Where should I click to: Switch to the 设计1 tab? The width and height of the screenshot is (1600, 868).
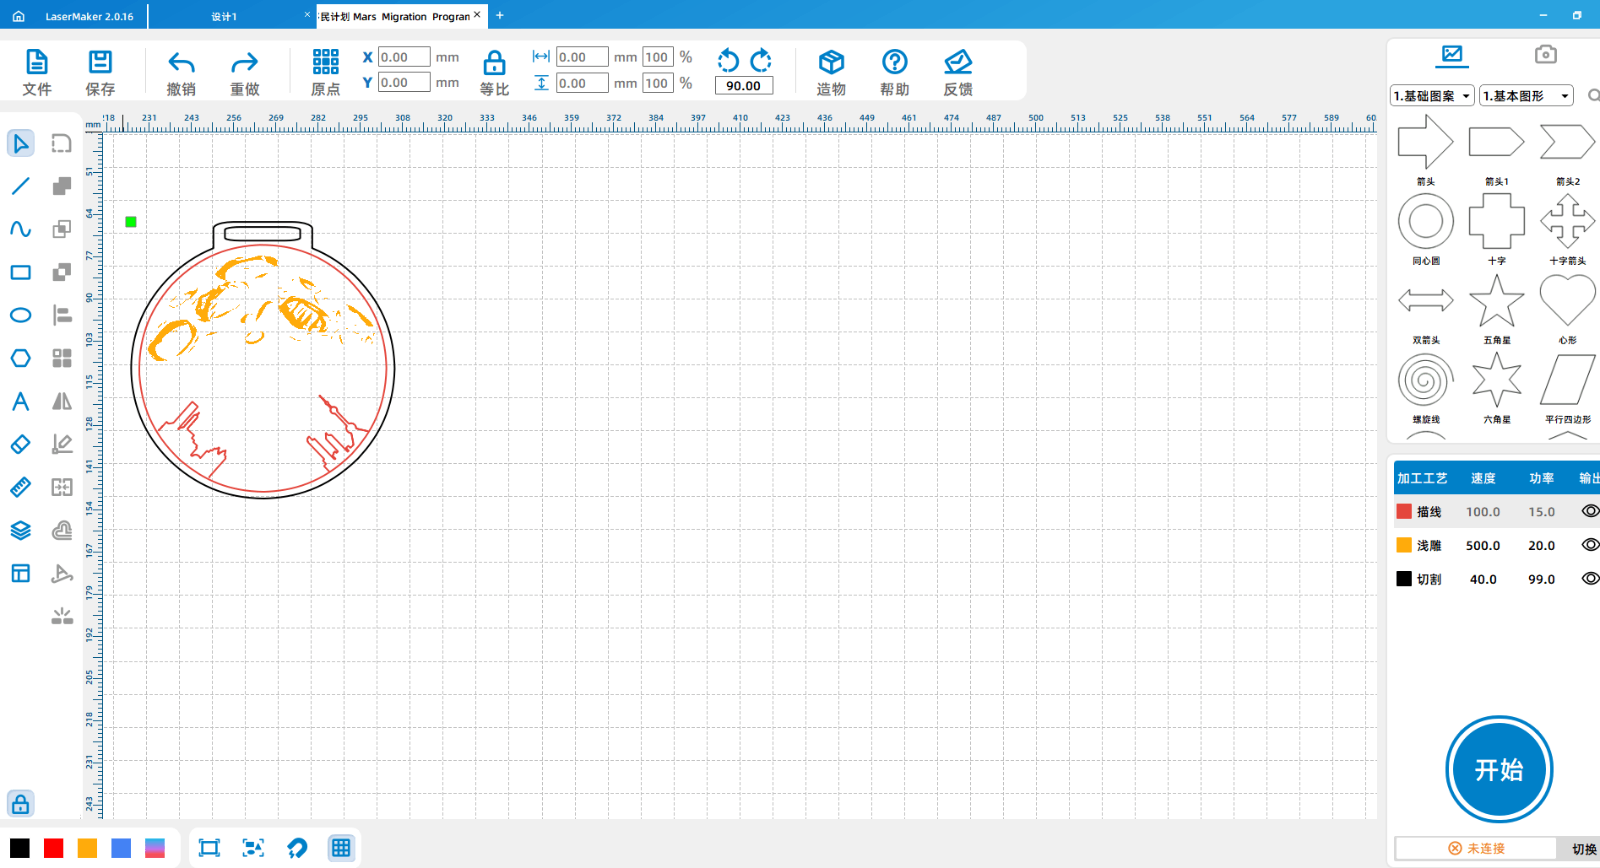(x=224, y=16)
